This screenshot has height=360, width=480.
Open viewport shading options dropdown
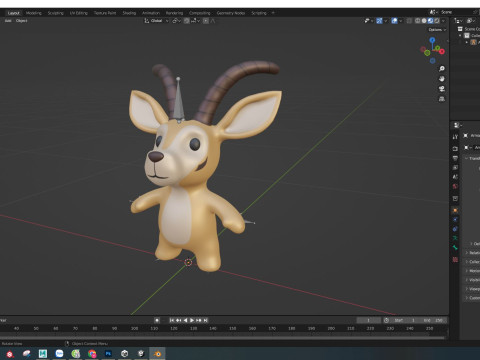[443, 21]
